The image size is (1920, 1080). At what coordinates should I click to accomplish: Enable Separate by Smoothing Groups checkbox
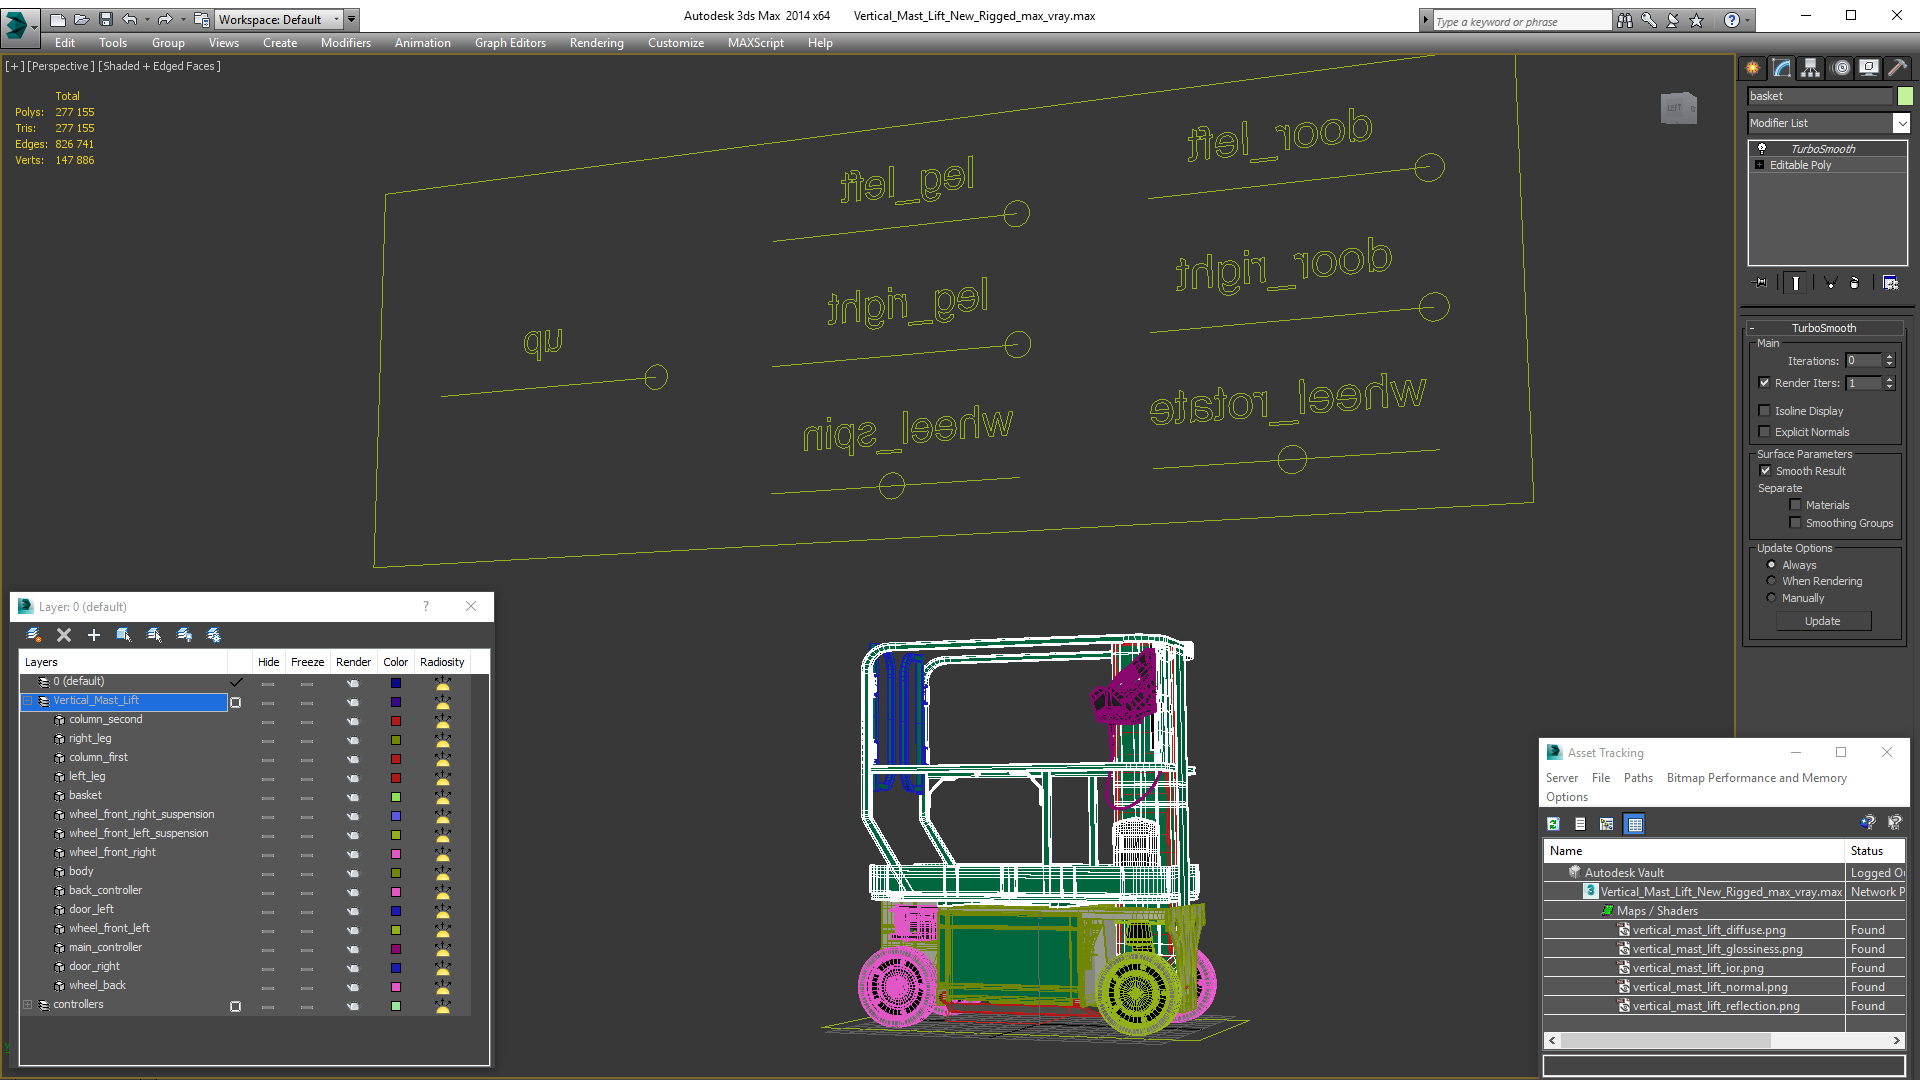[x=1796, y=523]
